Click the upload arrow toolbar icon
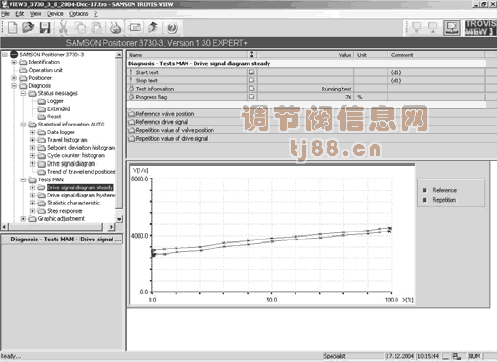 click(x=153, y=28)
